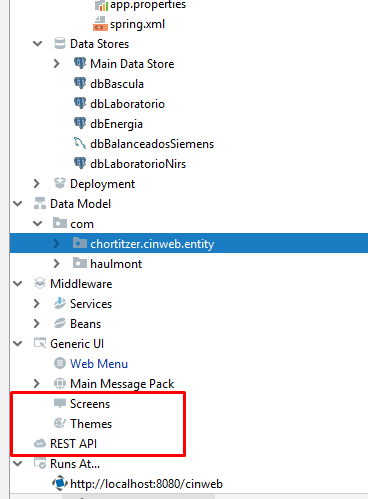This screenshot has height=499, width=368.
Task: Select the Main Message Pack label
Action: tap(122, 384)
